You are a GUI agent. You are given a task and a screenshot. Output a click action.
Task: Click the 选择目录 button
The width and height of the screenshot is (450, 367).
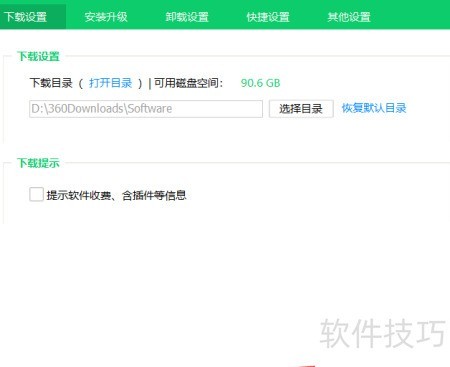pos(301,109)
